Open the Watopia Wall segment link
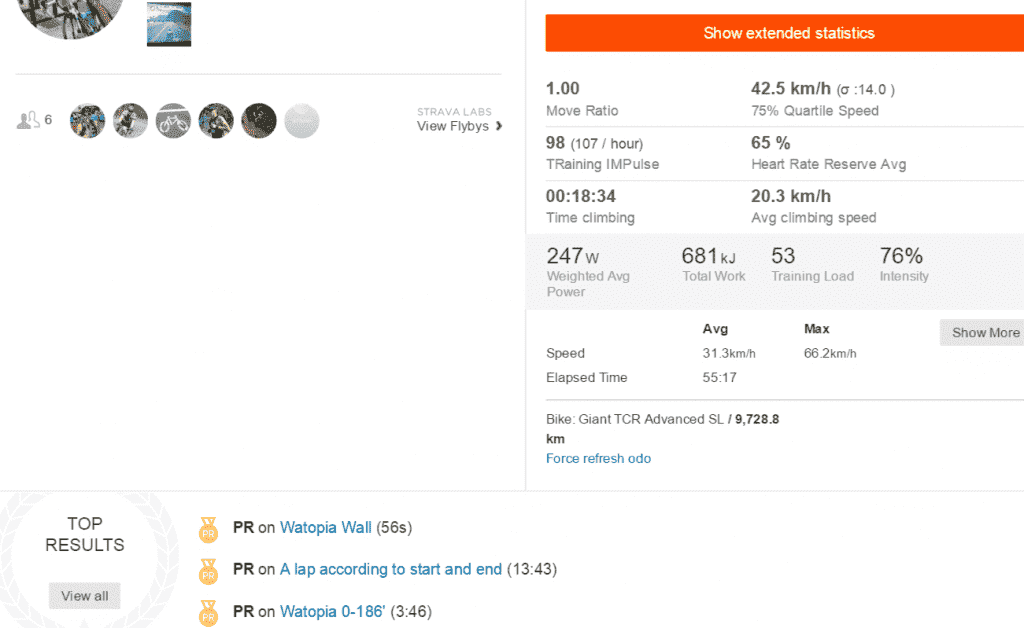Image resolution: width=1024 pixels, height=628 pixels. pos(326,527)
